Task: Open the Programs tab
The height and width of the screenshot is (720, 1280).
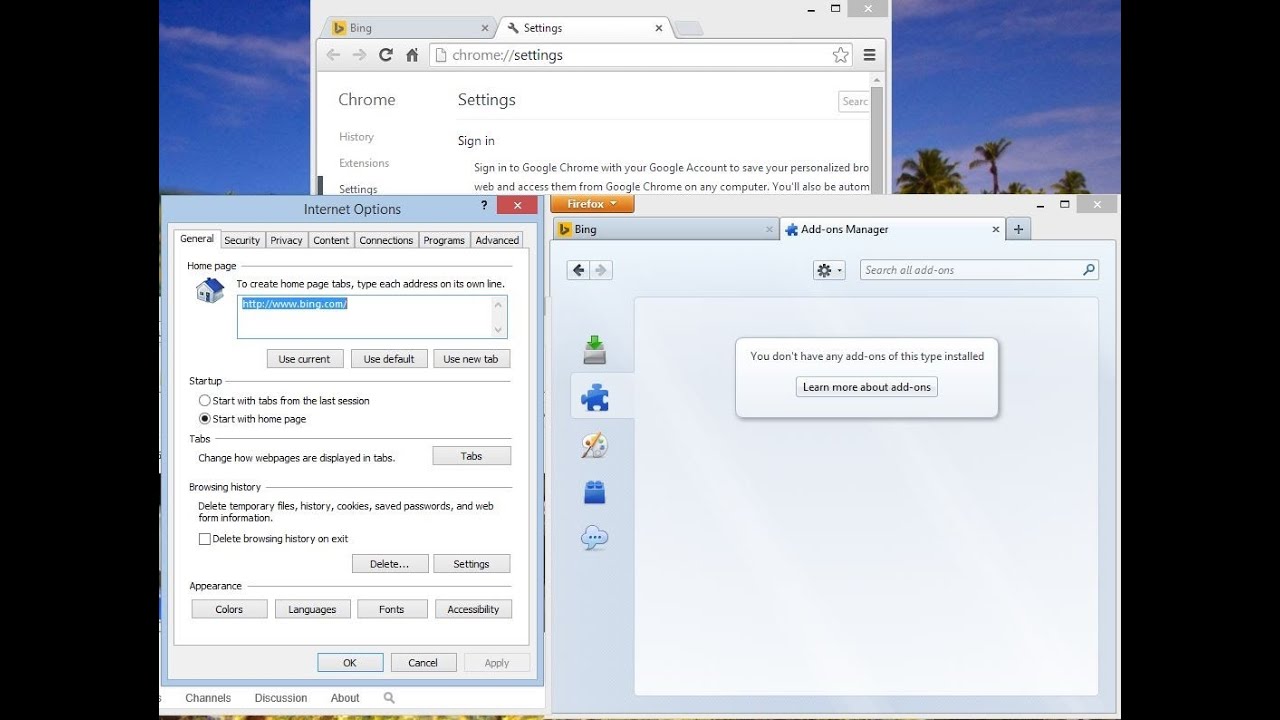Action: tap(444, 240)
